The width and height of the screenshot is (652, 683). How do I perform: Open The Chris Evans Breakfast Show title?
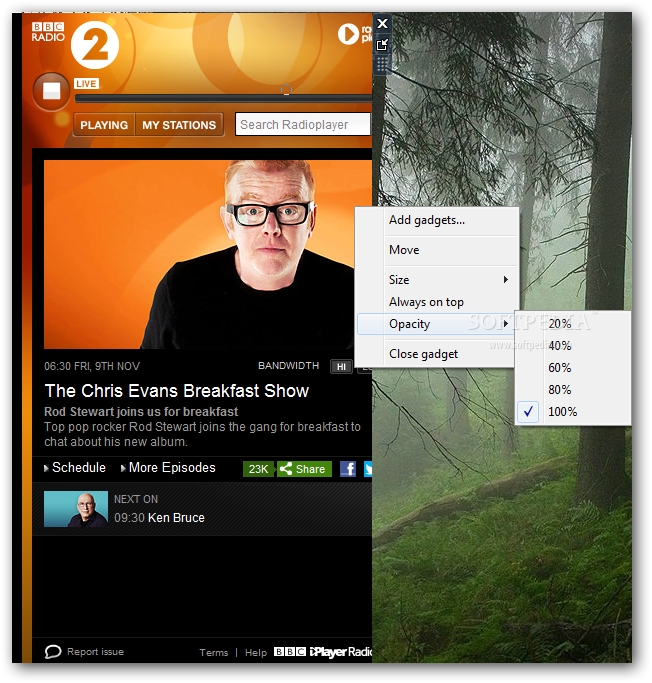pyautogui.click(x=177, y=391)
